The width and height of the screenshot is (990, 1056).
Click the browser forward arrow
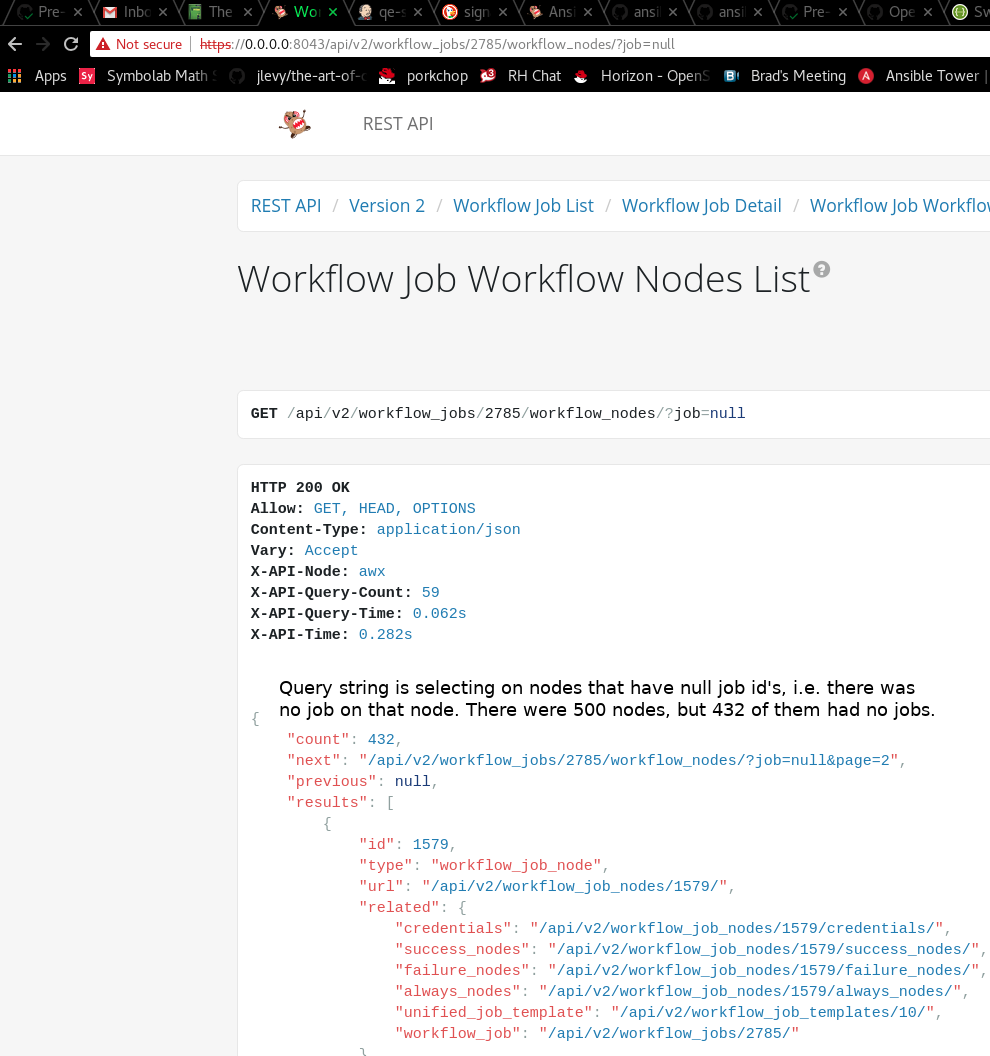click(x=43, y=44)
